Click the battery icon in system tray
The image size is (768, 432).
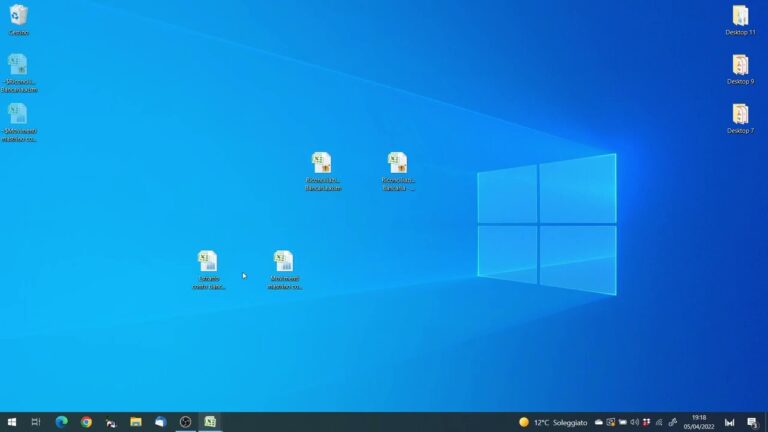pos(623,422)
